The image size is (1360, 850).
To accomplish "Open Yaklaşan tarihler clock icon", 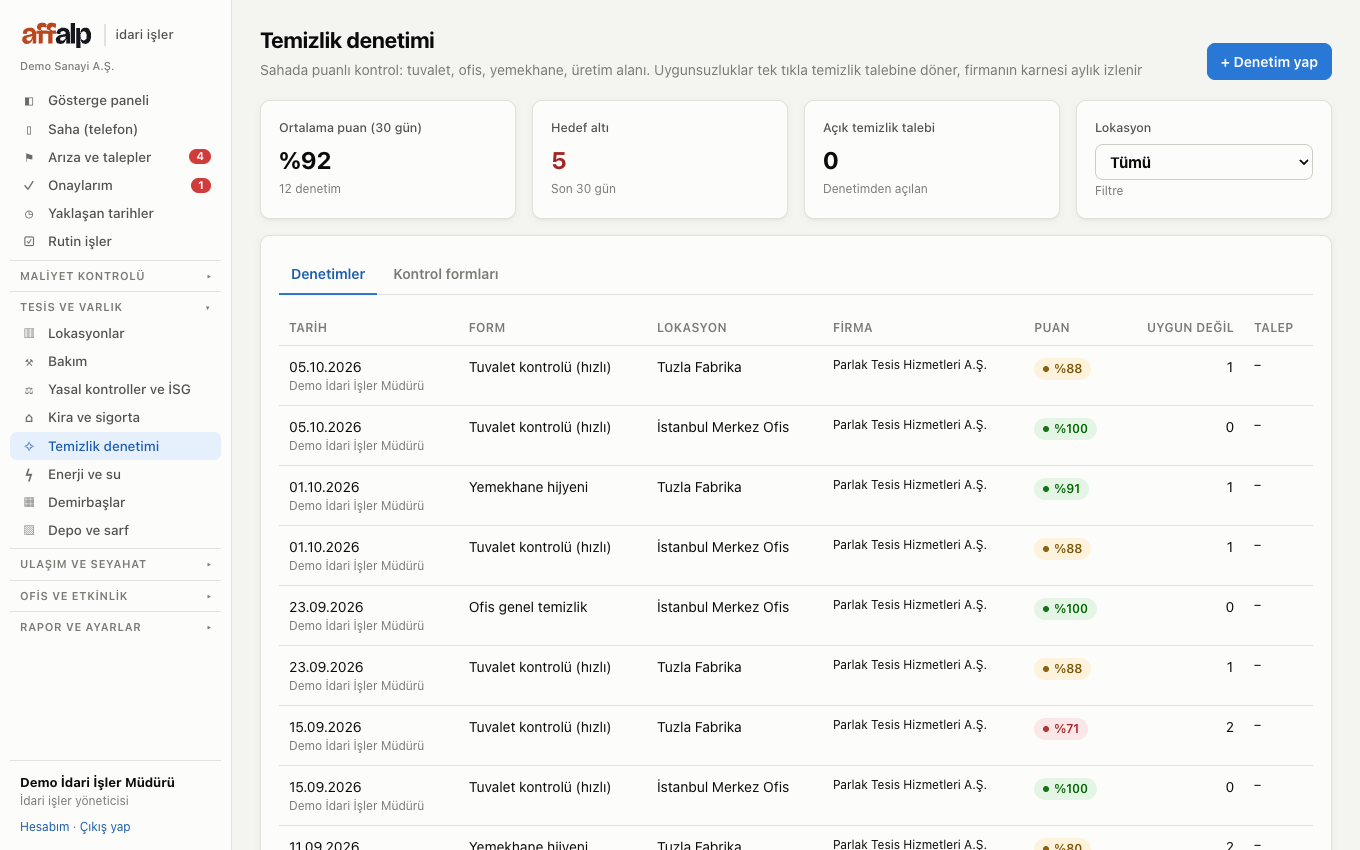I will [x=29, y=213].
